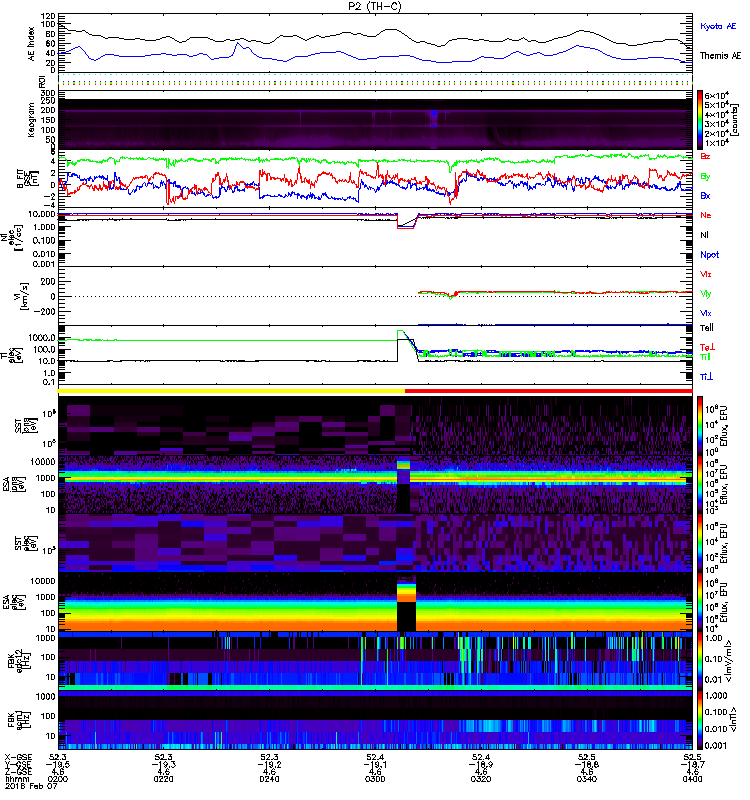Click the ESA electron Eflux color bar

(x=700, y=602)
